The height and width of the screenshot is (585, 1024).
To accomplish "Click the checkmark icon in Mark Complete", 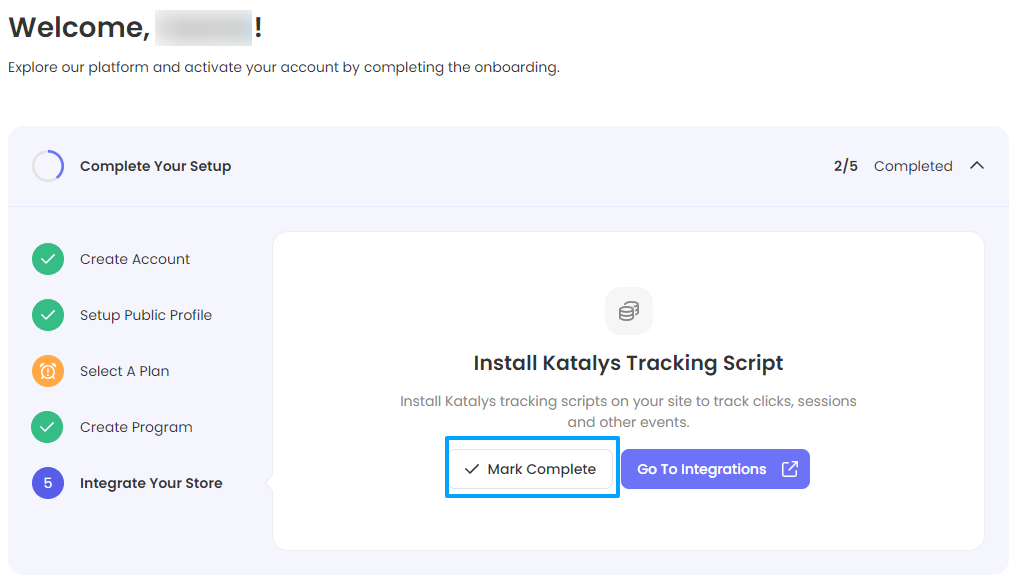I will pyautogui.click(x=472, y=469).
